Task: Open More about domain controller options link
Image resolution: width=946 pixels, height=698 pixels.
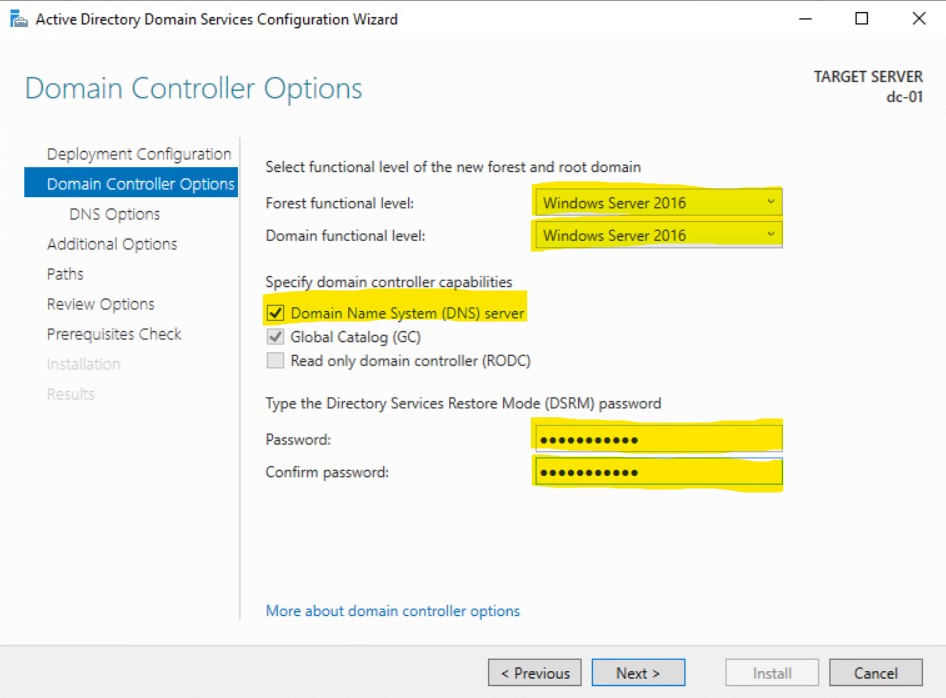Action: [393, 611]
